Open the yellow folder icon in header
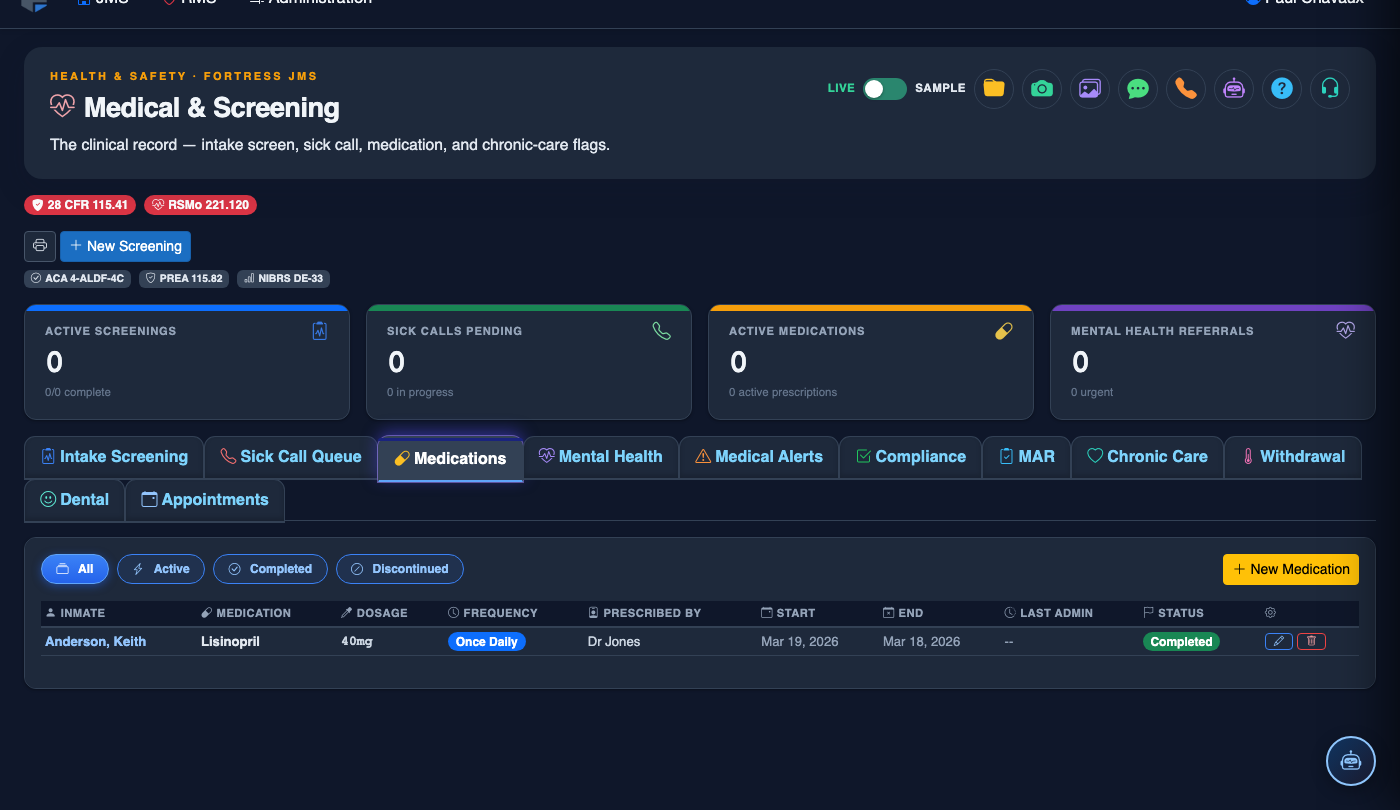 (993, 88)
